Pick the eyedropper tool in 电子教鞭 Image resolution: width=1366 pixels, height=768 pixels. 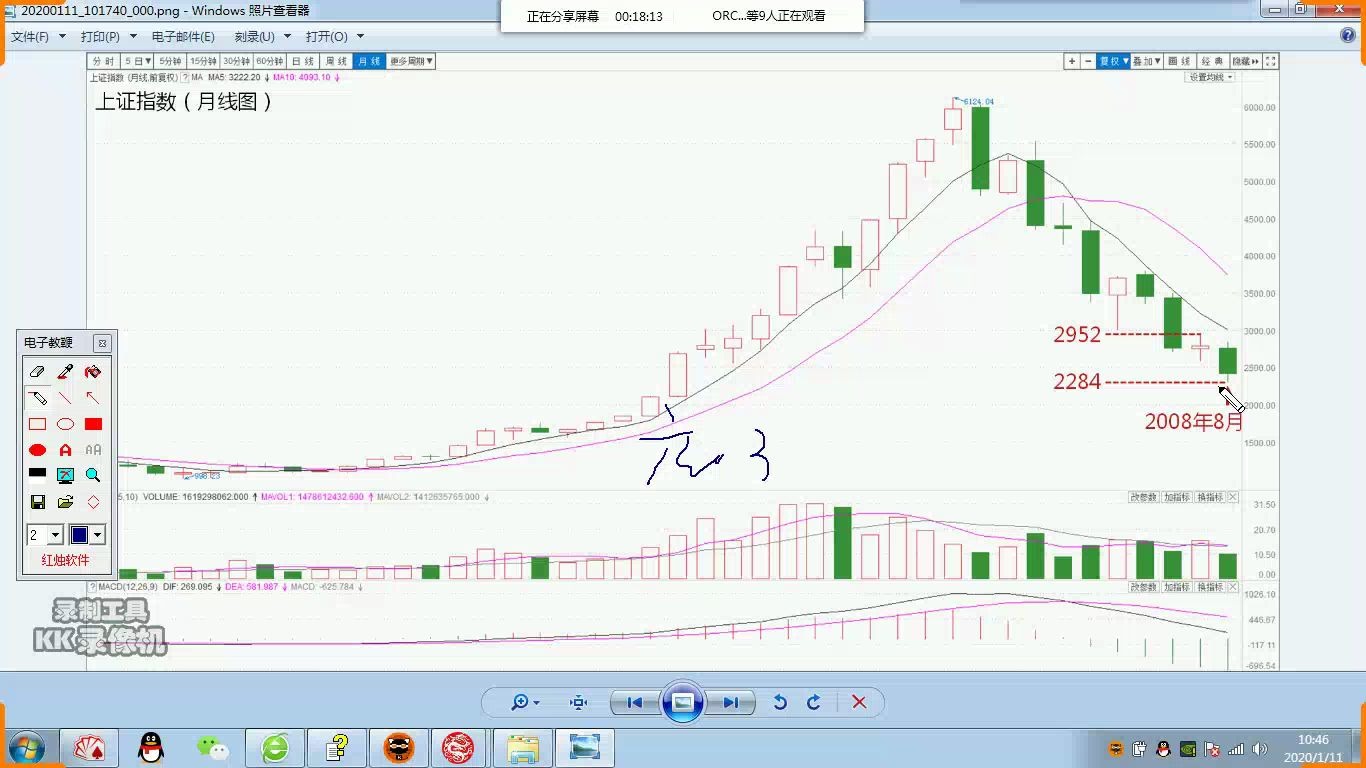coord(66,372)
